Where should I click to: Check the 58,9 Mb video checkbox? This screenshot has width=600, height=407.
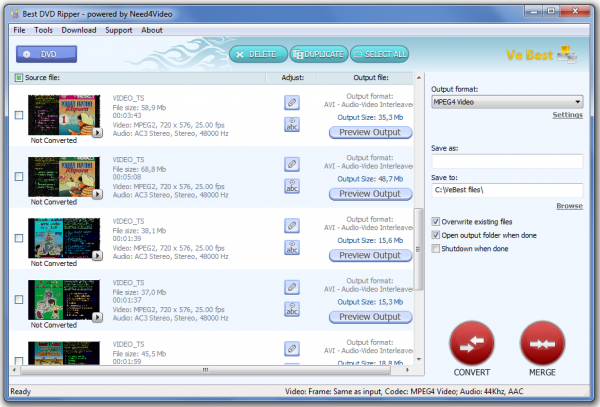pos(19,115)
